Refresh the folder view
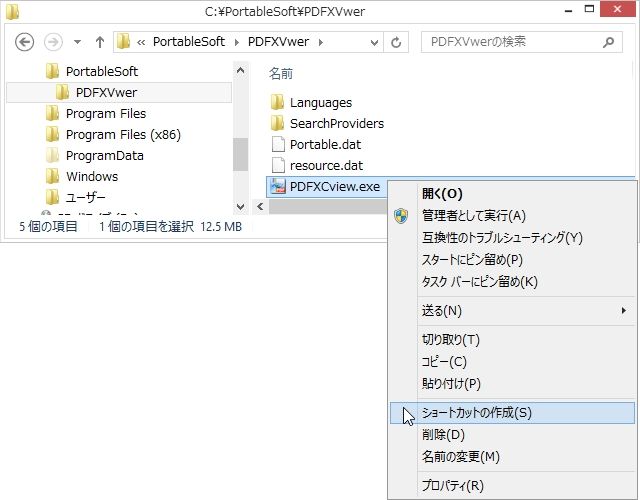640x500 pixels. (396, 42)
